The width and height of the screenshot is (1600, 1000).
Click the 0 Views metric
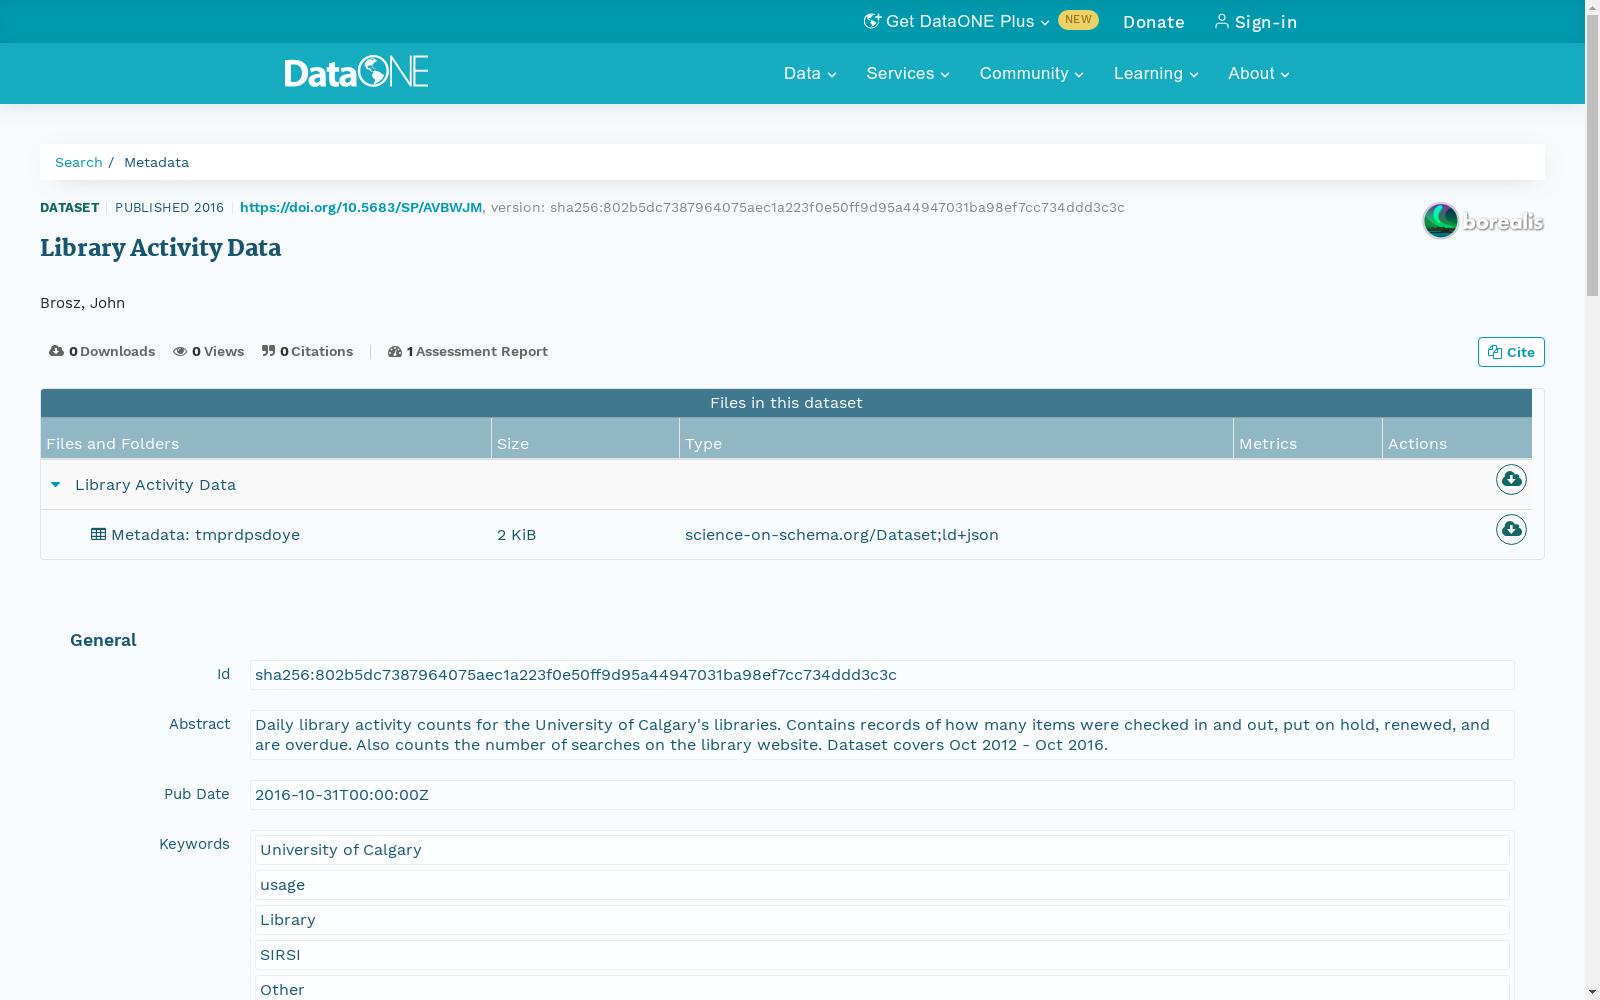208,351
